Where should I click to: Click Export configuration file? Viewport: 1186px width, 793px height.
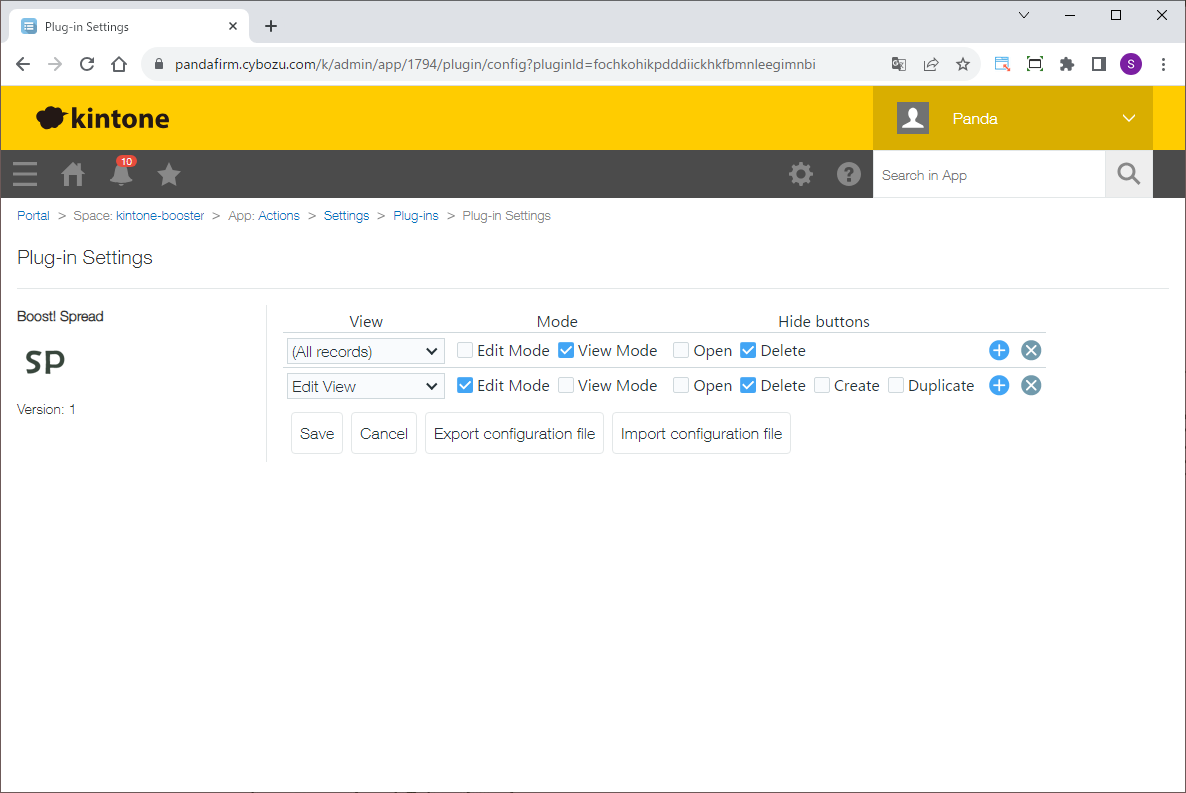(x=514, y=434)
